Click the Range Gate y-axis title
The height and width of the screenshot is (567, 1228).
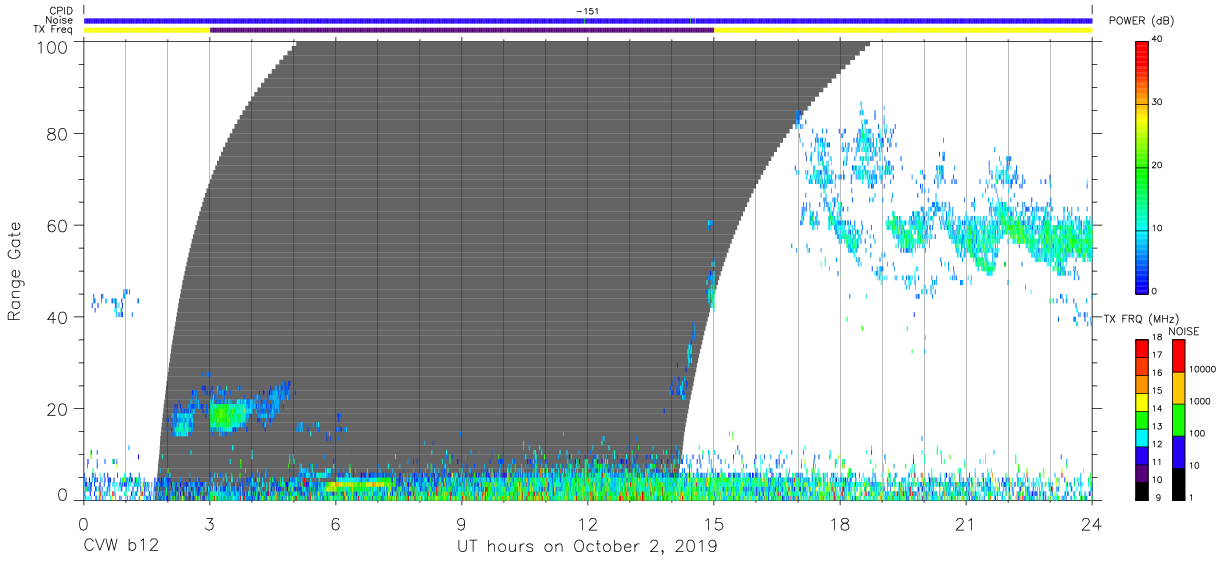click(x=15, y=272)
